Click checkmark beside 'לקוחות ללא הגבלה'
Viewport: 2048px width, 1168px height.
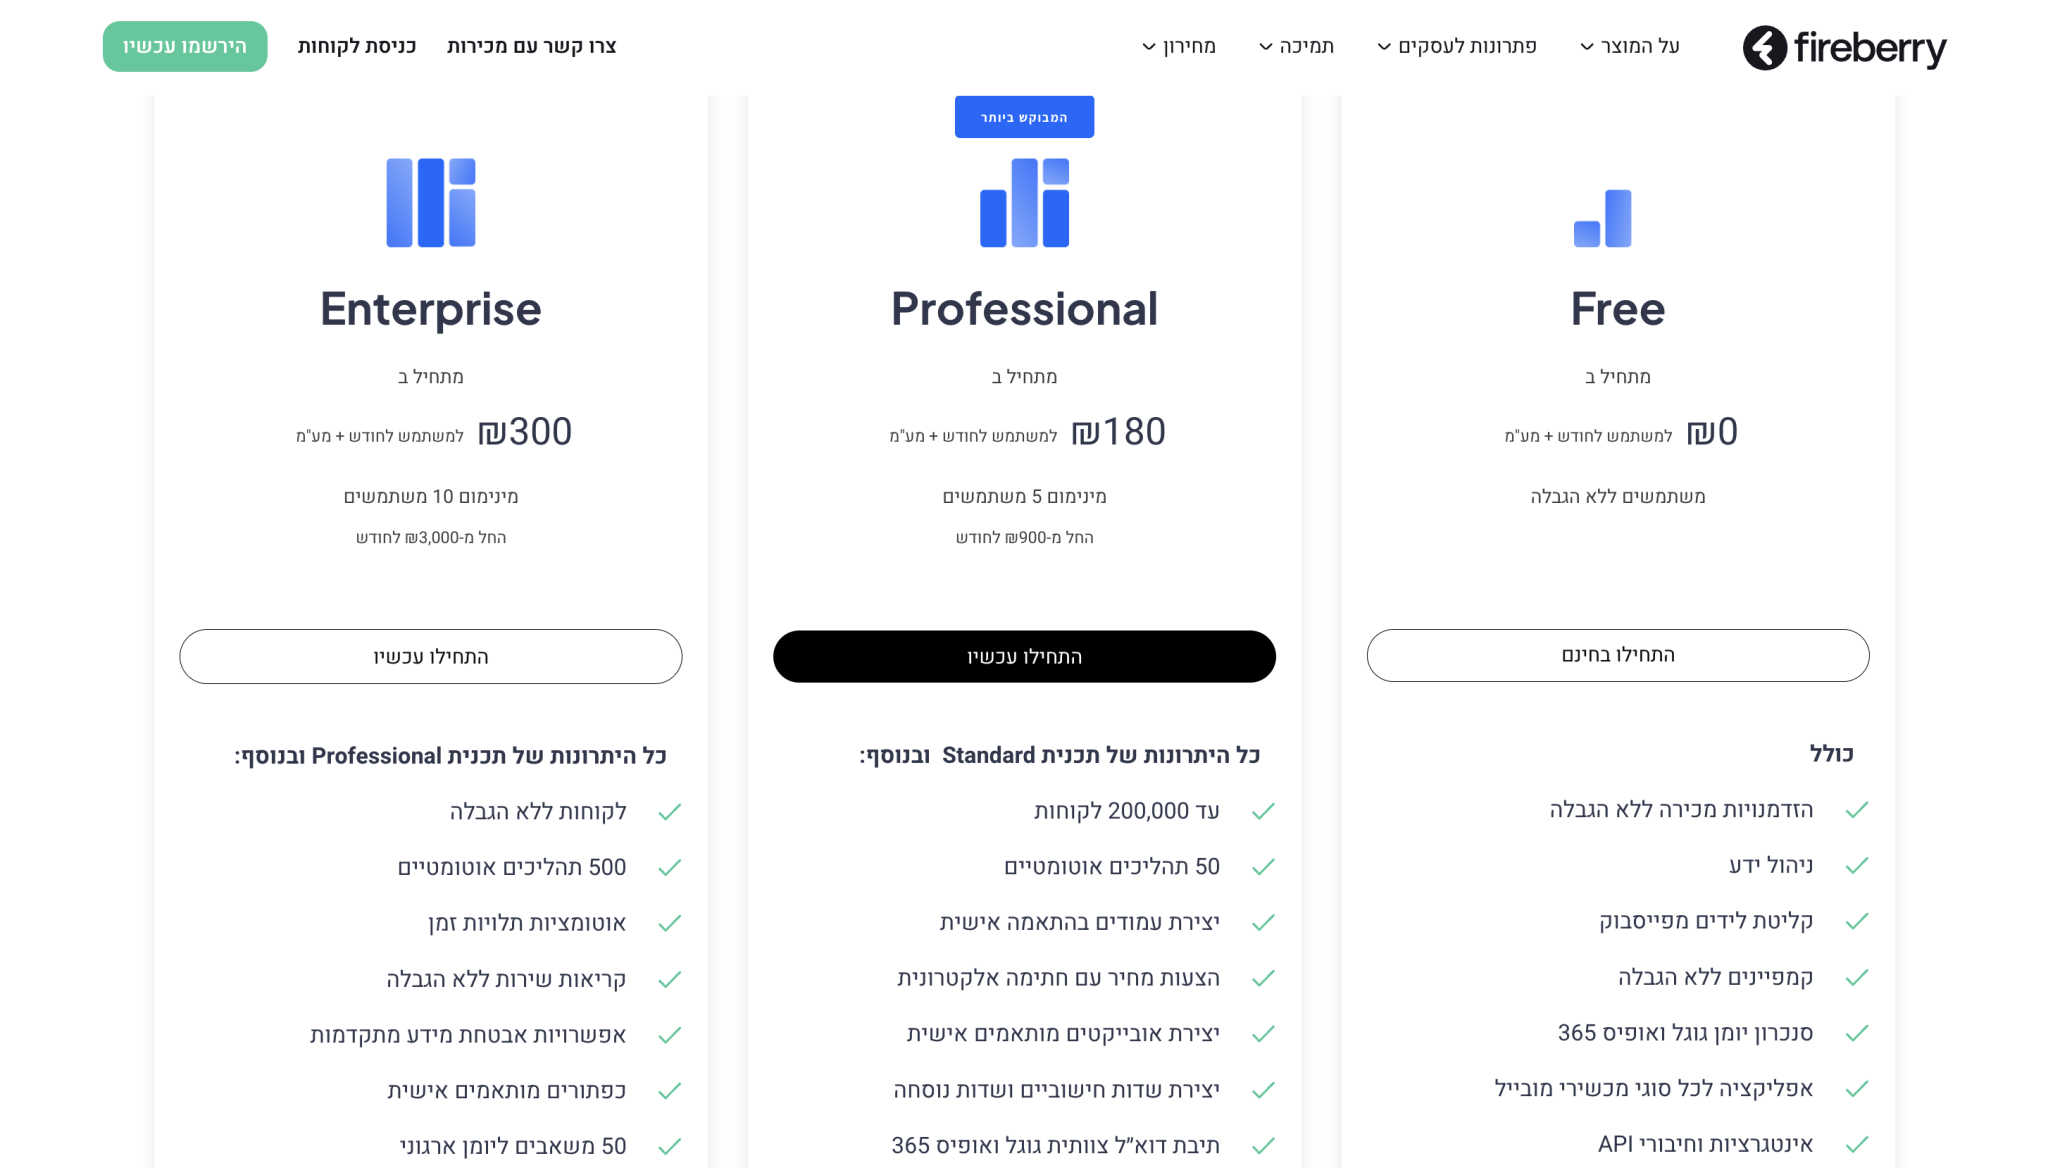670,812
